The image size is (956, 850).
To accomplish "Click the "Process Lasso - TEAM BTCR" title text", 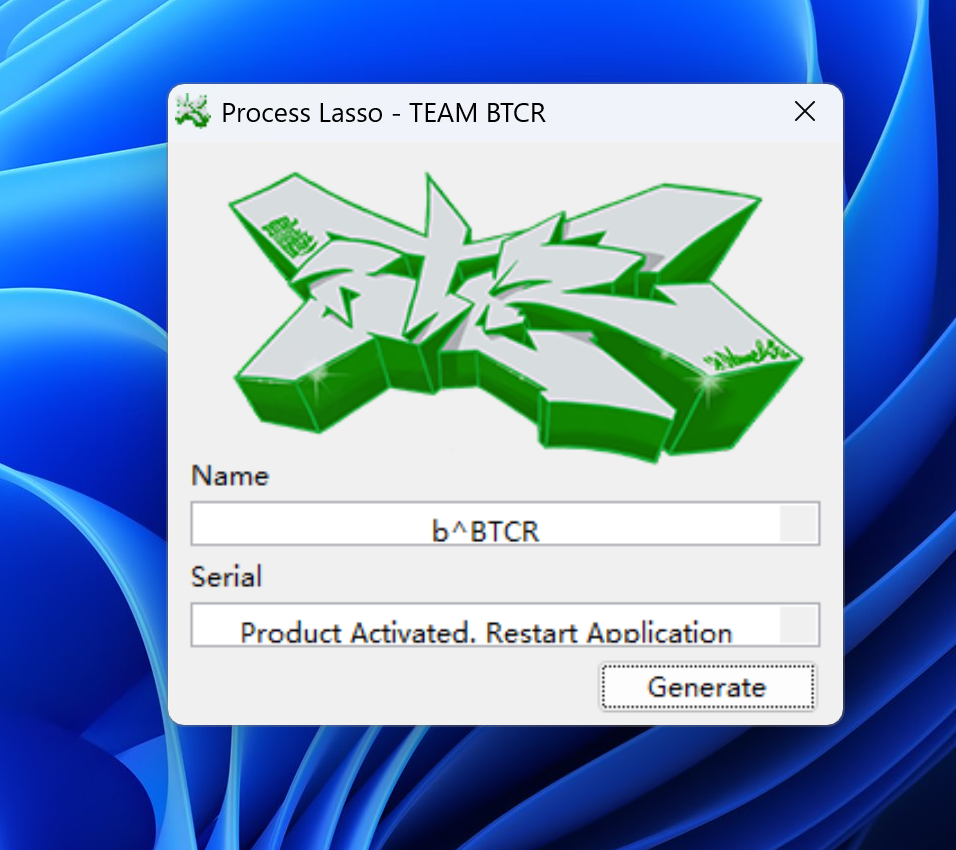I will point(383,113).
